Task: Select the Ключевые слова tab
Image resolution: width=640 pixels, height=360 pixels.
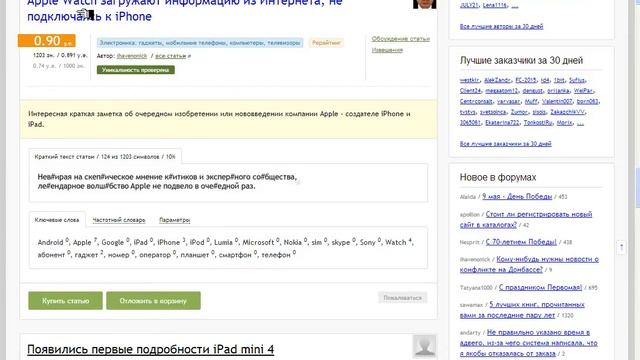Action: (x=57, y=220)
